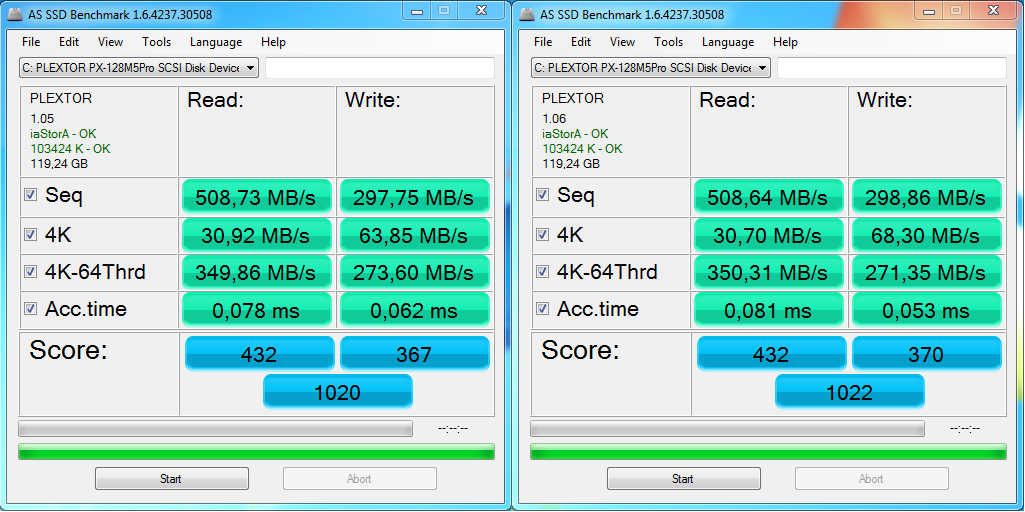Viewport: 1025px width, 512px height.
Task: Click 4K write result 68,30 MB/s
Action: pyautogui.click(x=926, y=235)
